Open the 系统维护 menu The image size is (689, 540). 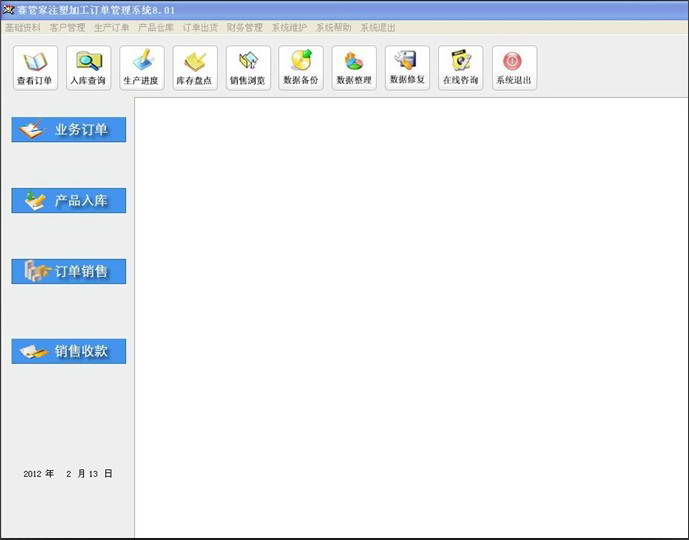pyautogui.click(x=289, y=28)
